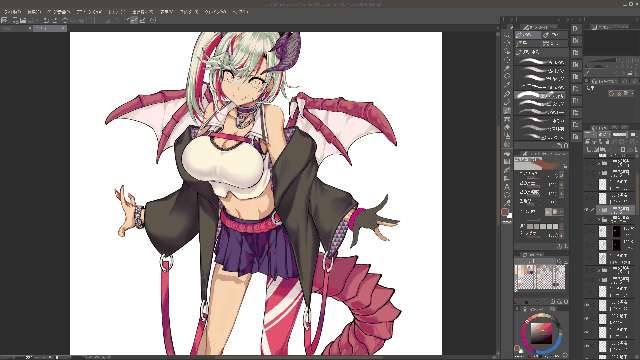The height and width of the screenshot is (360, 640).
Task: Click the Sub View reference image thumbnail
Action: point(540,277)
